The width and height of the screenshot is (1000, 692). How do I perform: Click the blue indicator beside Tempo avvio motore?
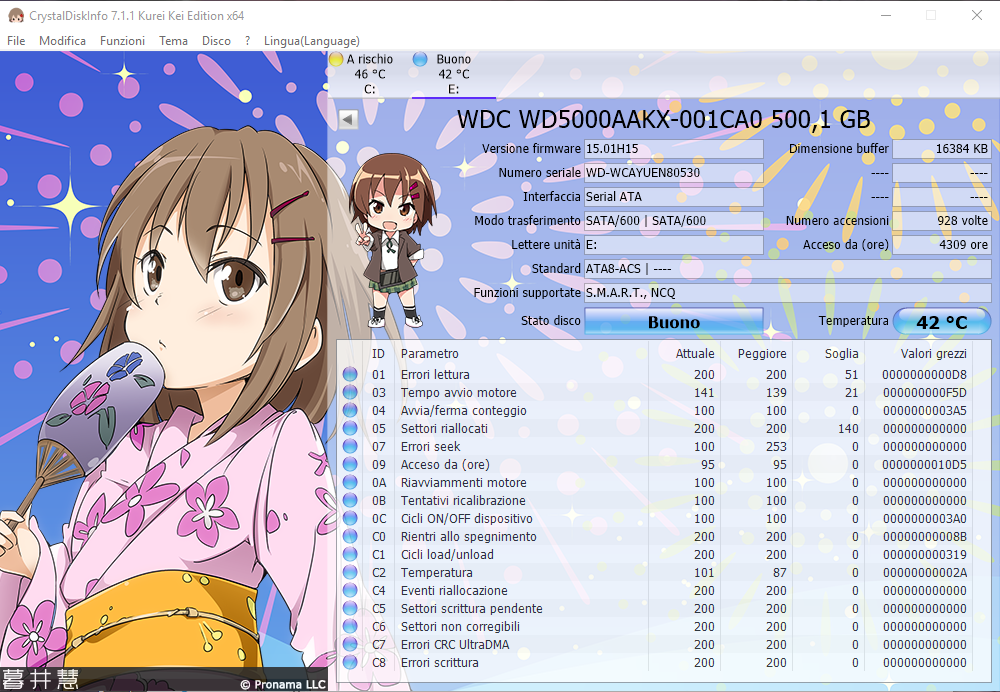(x=350, y=393)
